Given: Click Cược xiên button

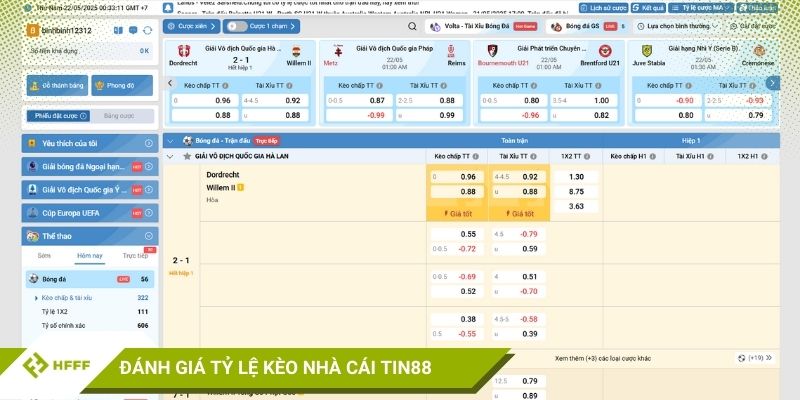Looking at the screenshot, I should [x=192, y=26].
